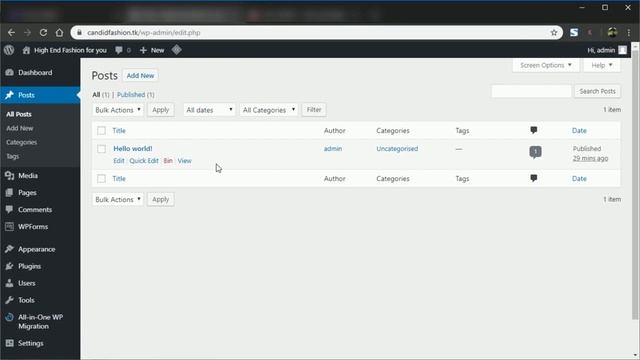Screen dimensions: 640x360
Task: Open the Chrome profile avatar
Action: [612, 33]
